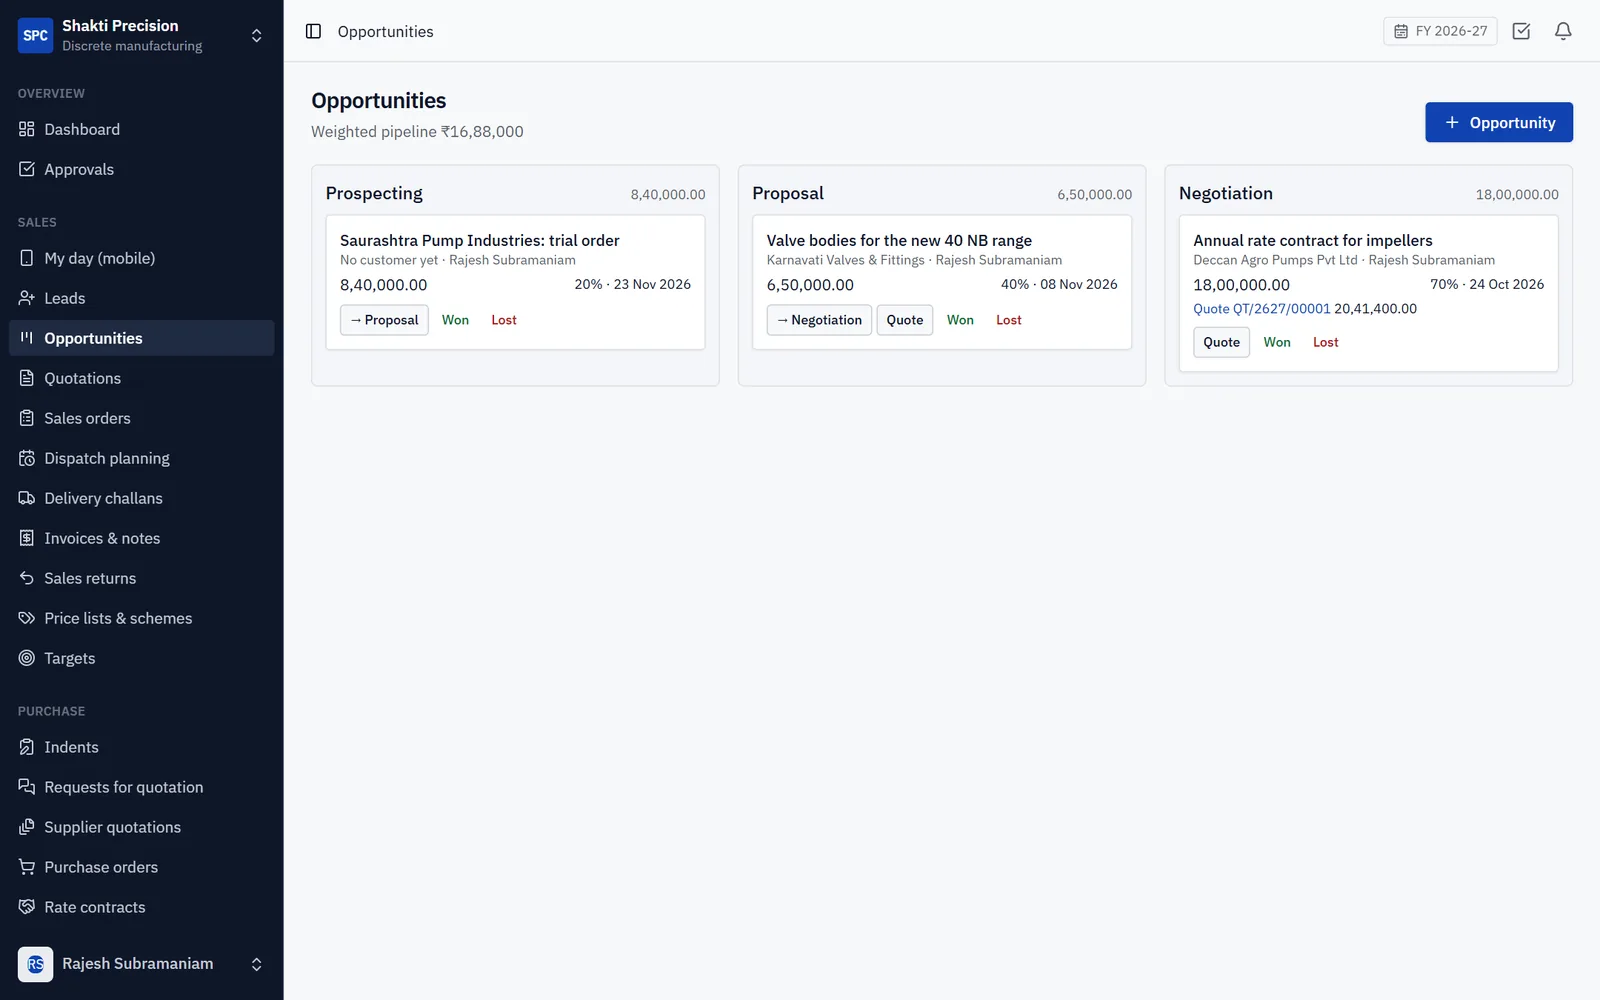This screenshot has height=1000, width=1600.
Task: Click the Sales orders clipboard icon
Action: pyautogui.click(x=27, y=418)
